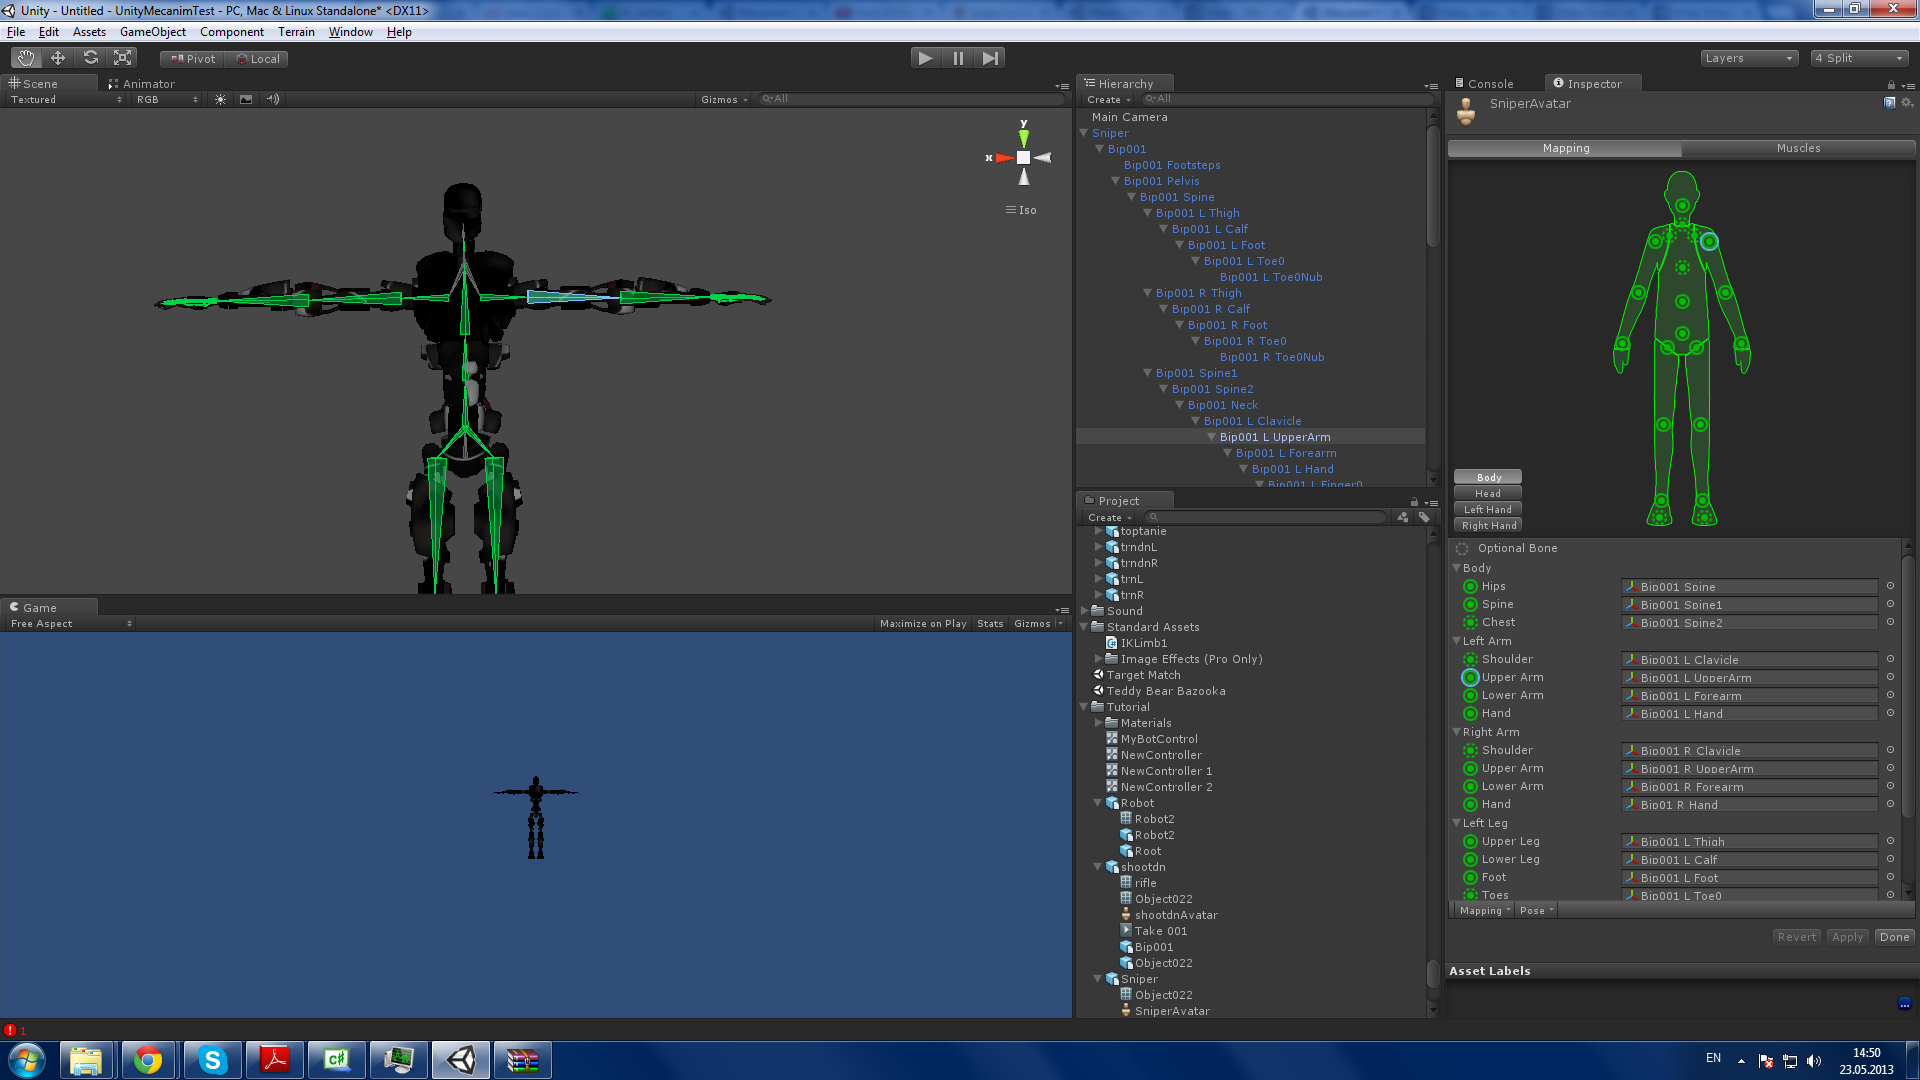Toggle scene skybox image icon
Screen dimensions: 1920x1080
pyautogui.click(x=246, y=99)
